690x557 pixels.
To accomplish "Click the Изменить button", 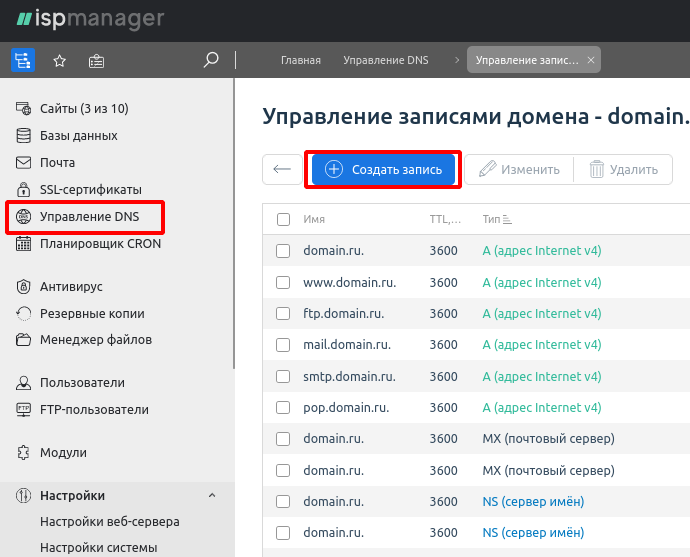I will click(519, 169).
